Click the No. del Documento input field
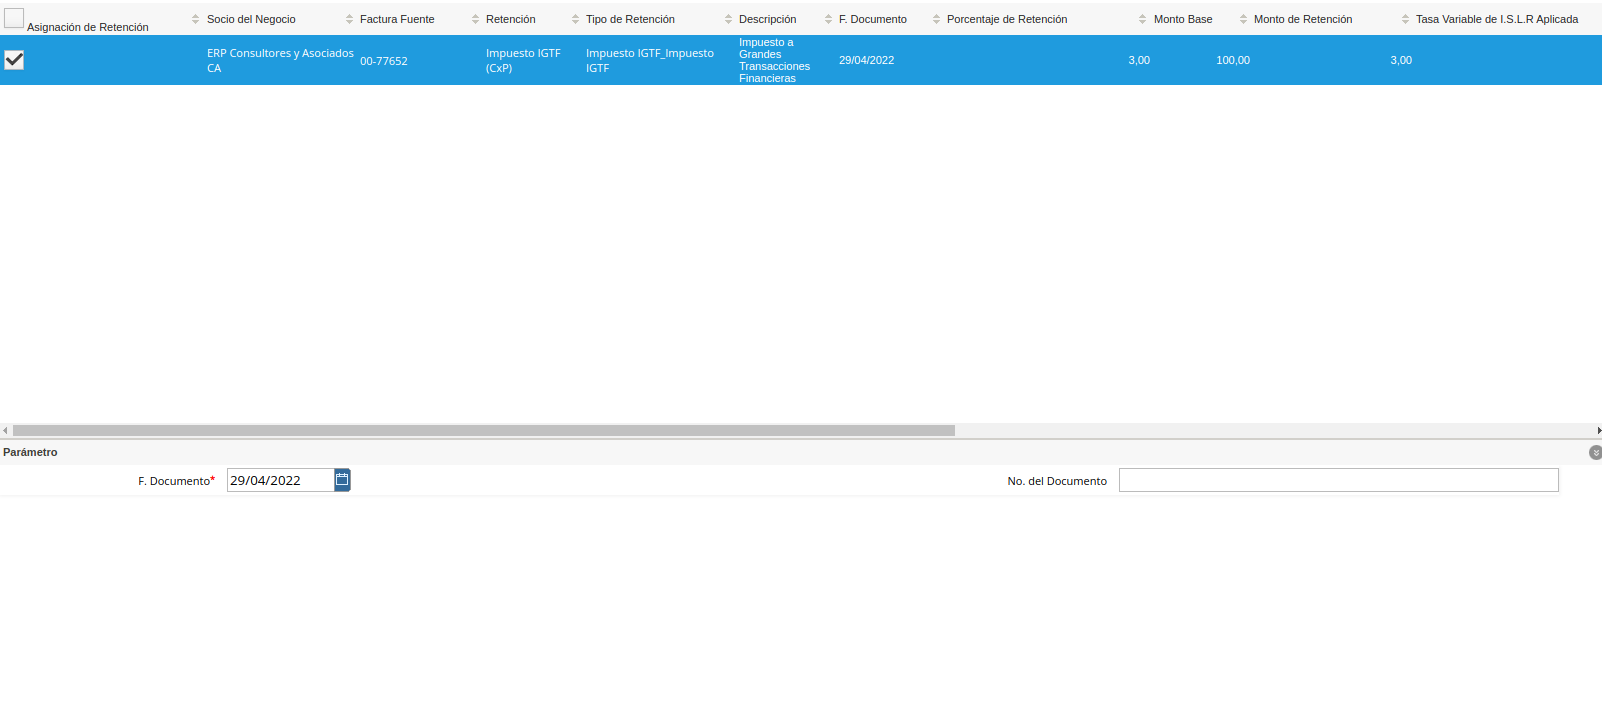Viewport: 1602px width, 726px height. (x=1338, y=480)
